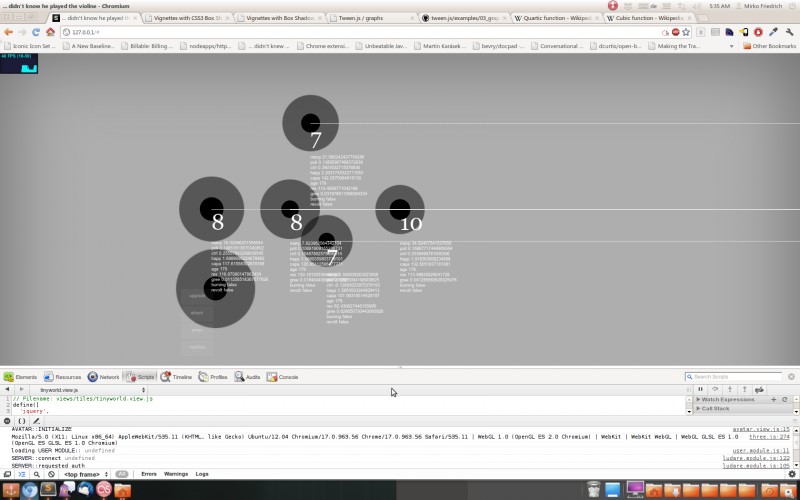Open the Timeline panel
Viewport: 800px width, 500px height.
[176, 377]
